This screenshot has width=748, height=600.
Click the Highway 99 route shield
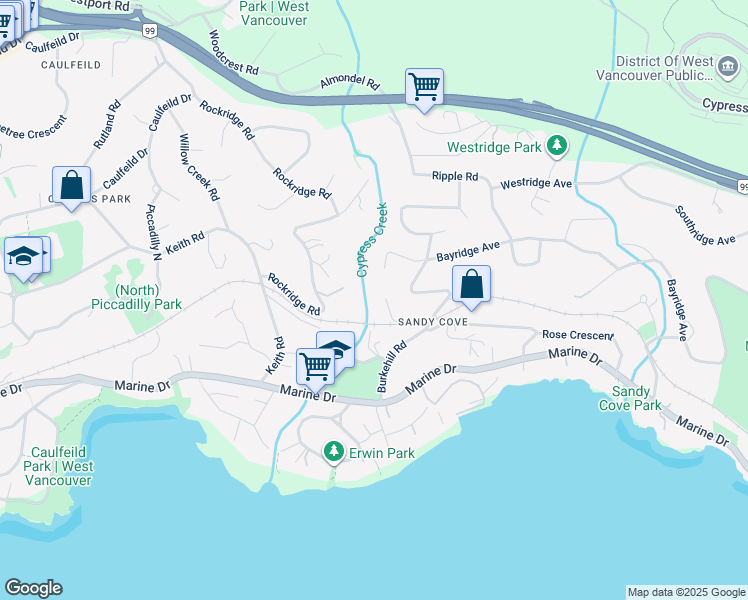[x=150, y=31]
